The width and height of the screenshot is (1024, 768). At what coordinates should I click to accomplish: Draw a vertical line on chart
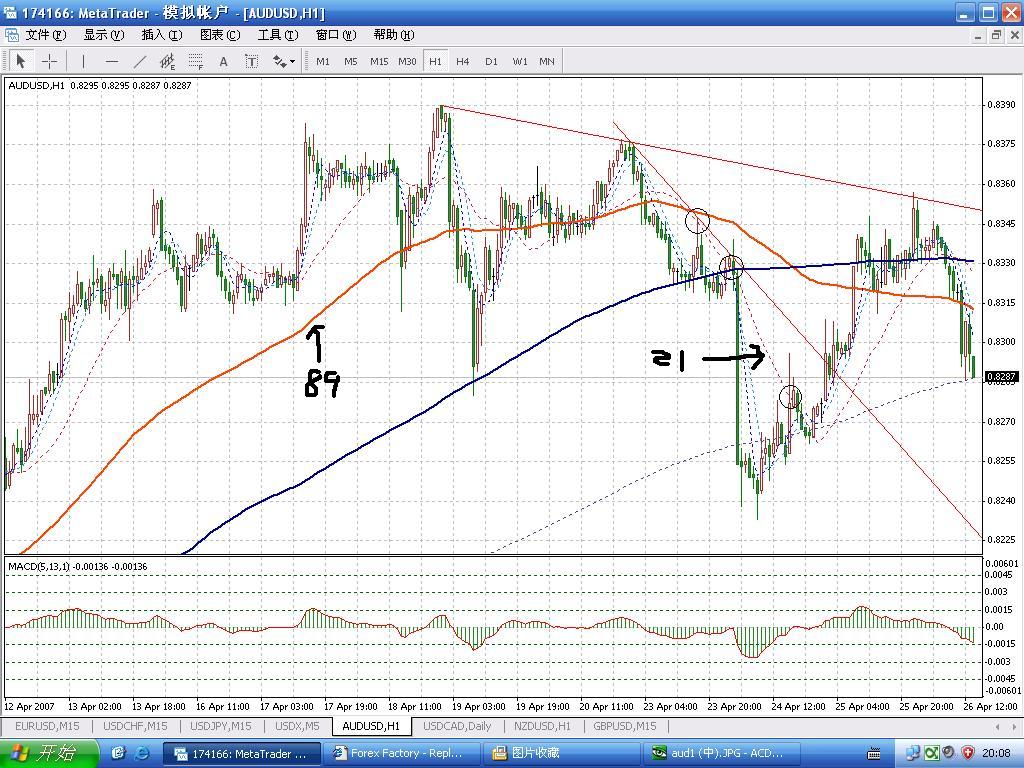pos(83,61)
